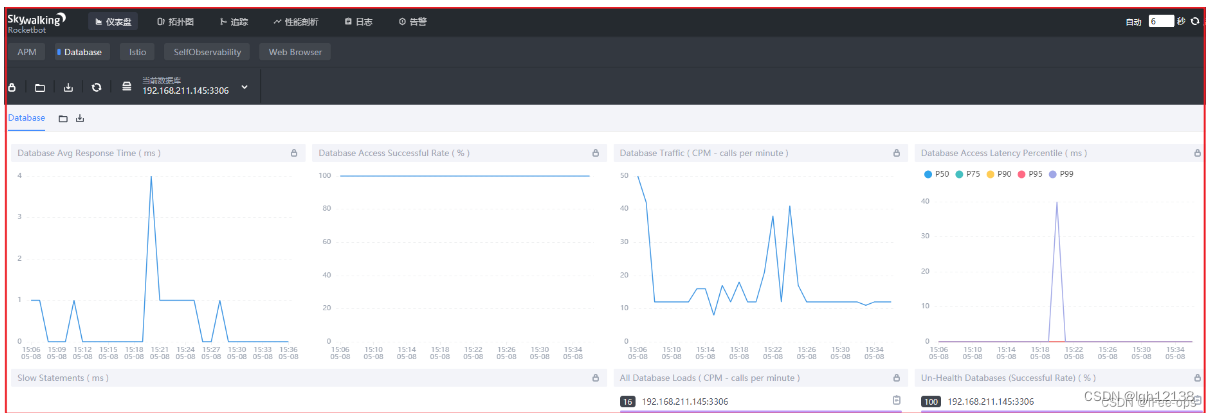Open the 性能剖析 profiling menu

(296, 22)
